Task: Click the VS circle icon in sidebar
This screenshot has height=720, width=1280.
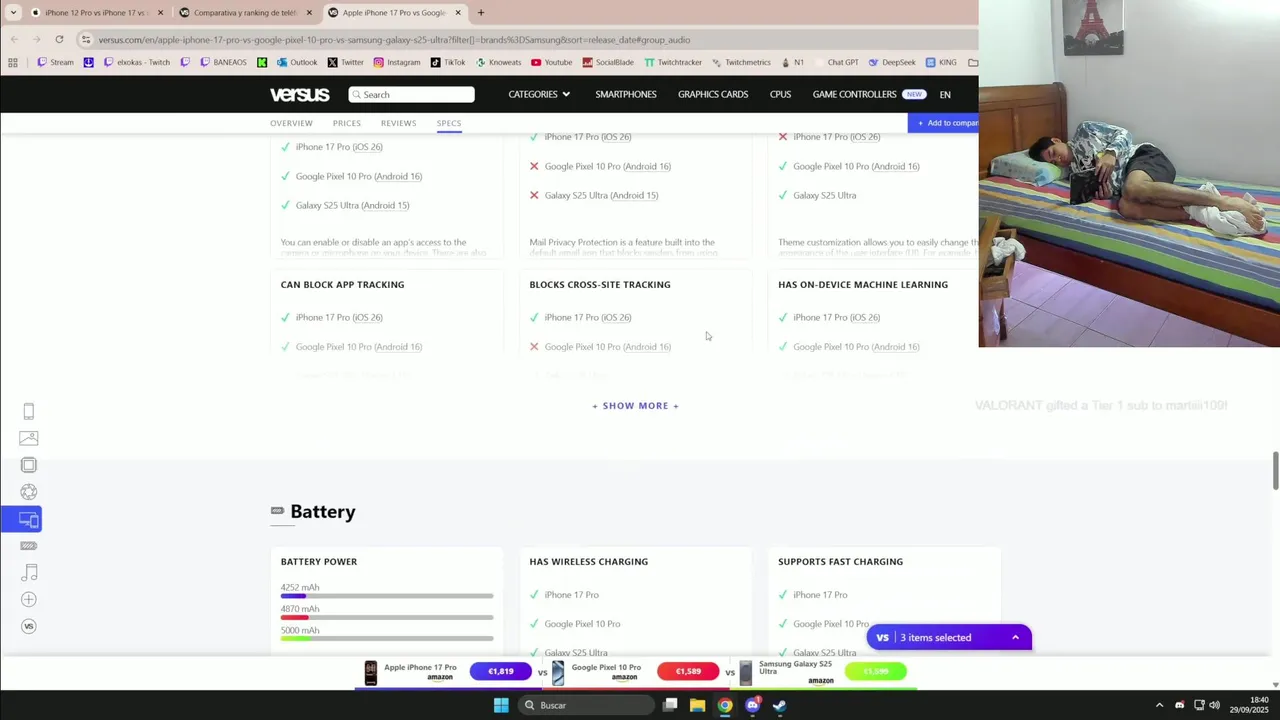Action: [x=28, y=626]
